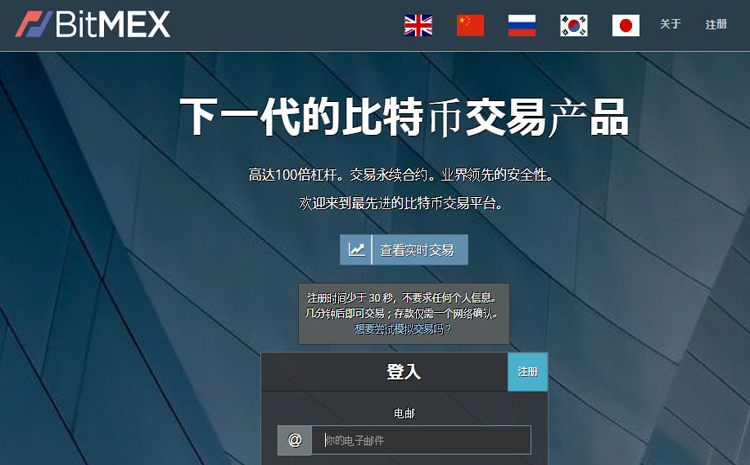The image size is (750, 465).
Task: Select the Chinese flag language icon
Action: pyautogui.click(x=470, y=25)
